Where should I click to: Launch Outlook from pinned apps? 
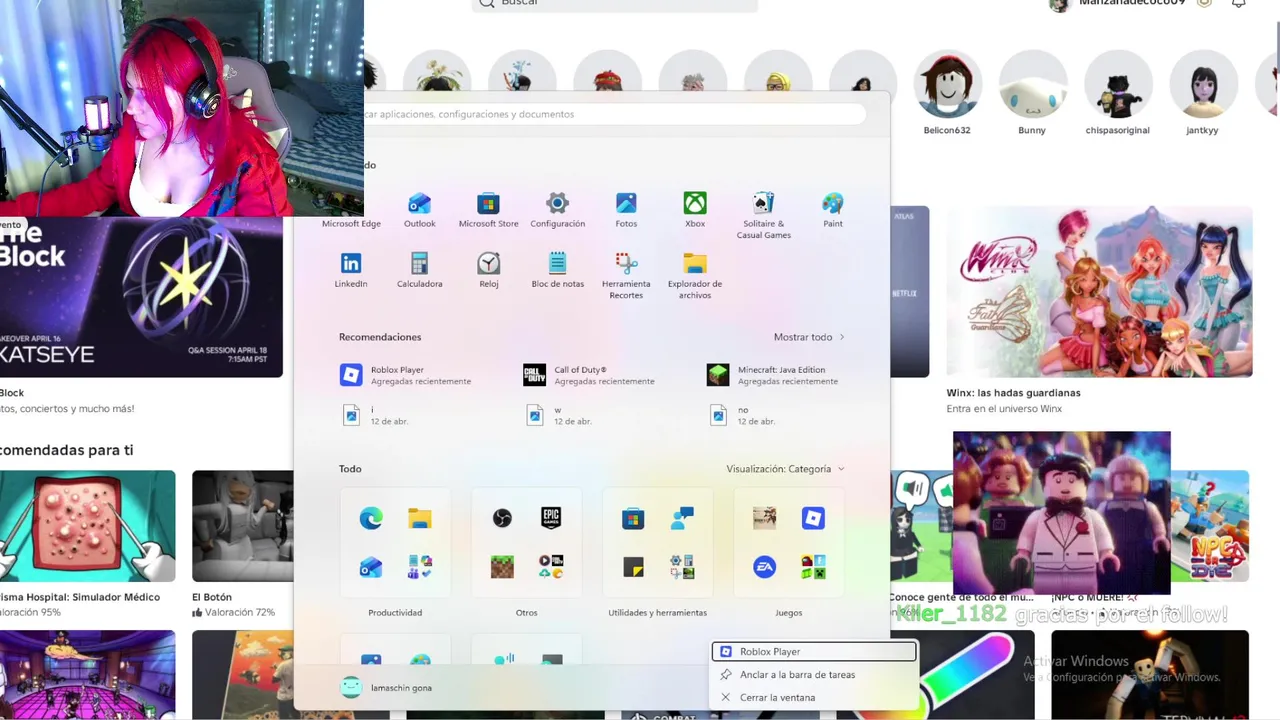click(419, 204)
